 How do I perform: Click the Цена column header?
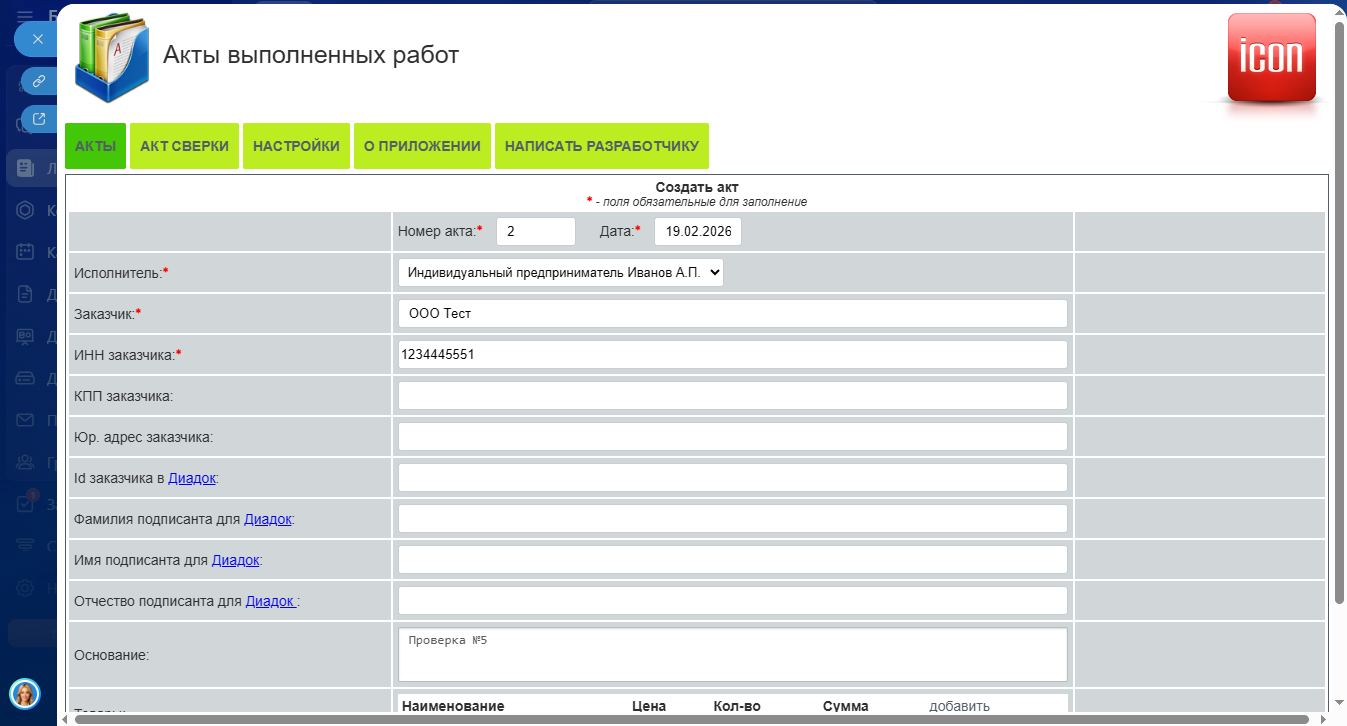[649, 706]
